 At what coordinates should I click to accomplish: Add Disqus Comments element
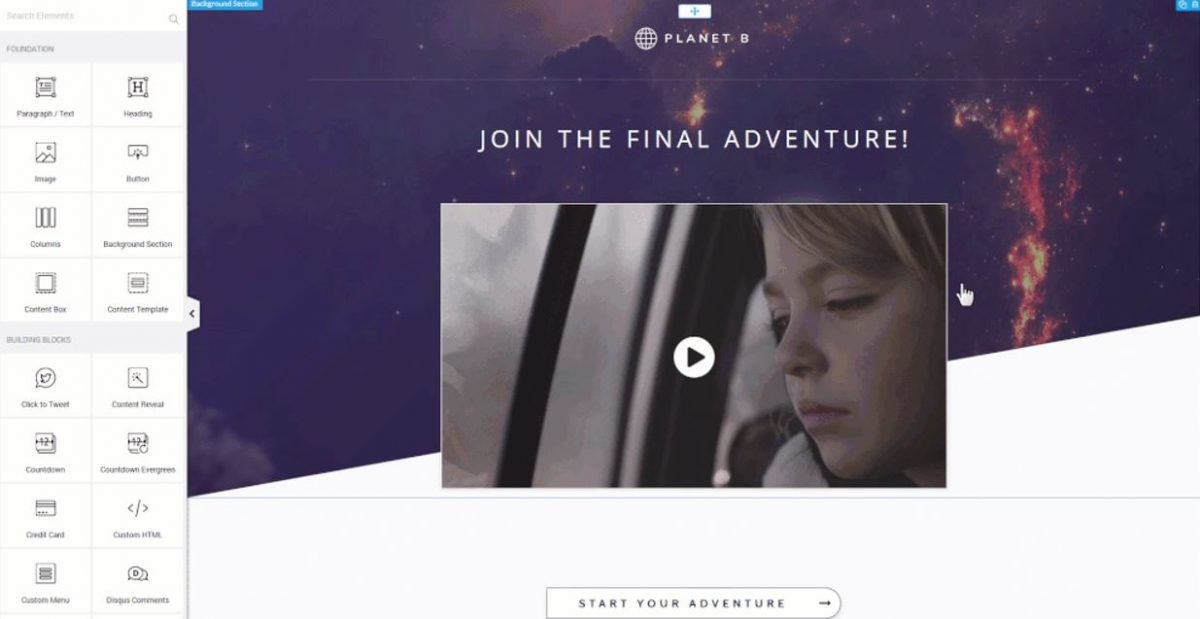pos(138,581)
